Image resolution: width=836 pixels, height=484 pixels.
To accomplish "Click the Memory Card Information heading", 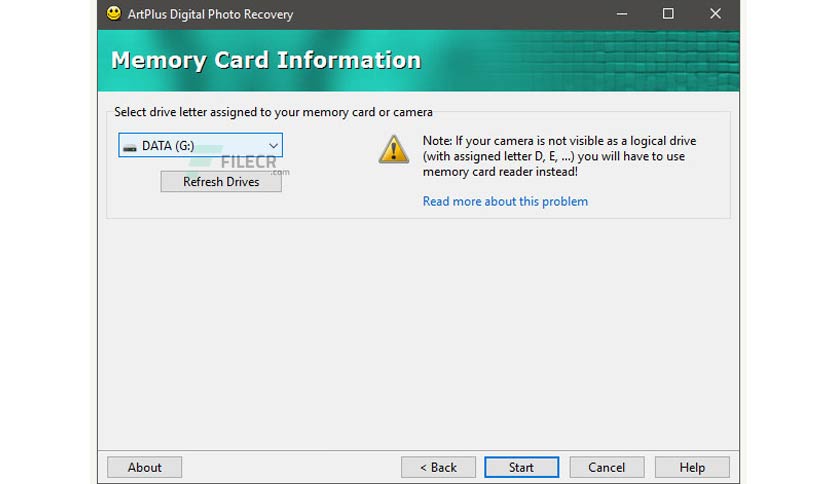I will point(266,60).
